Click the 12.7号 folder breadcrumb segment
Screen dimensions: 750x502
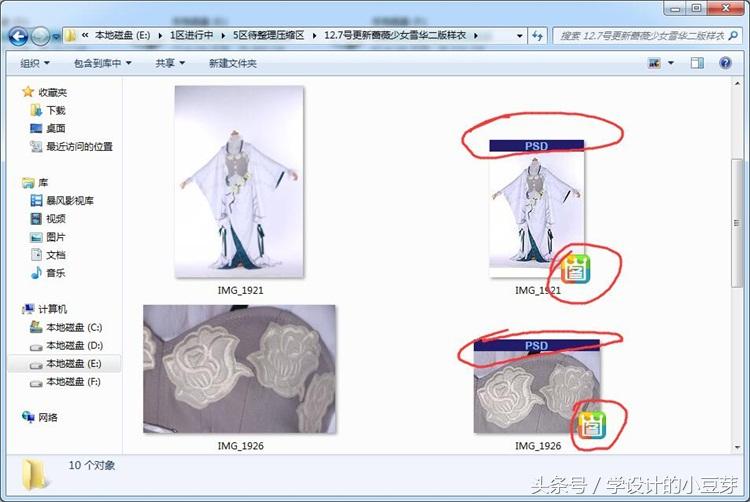point(395,35)
